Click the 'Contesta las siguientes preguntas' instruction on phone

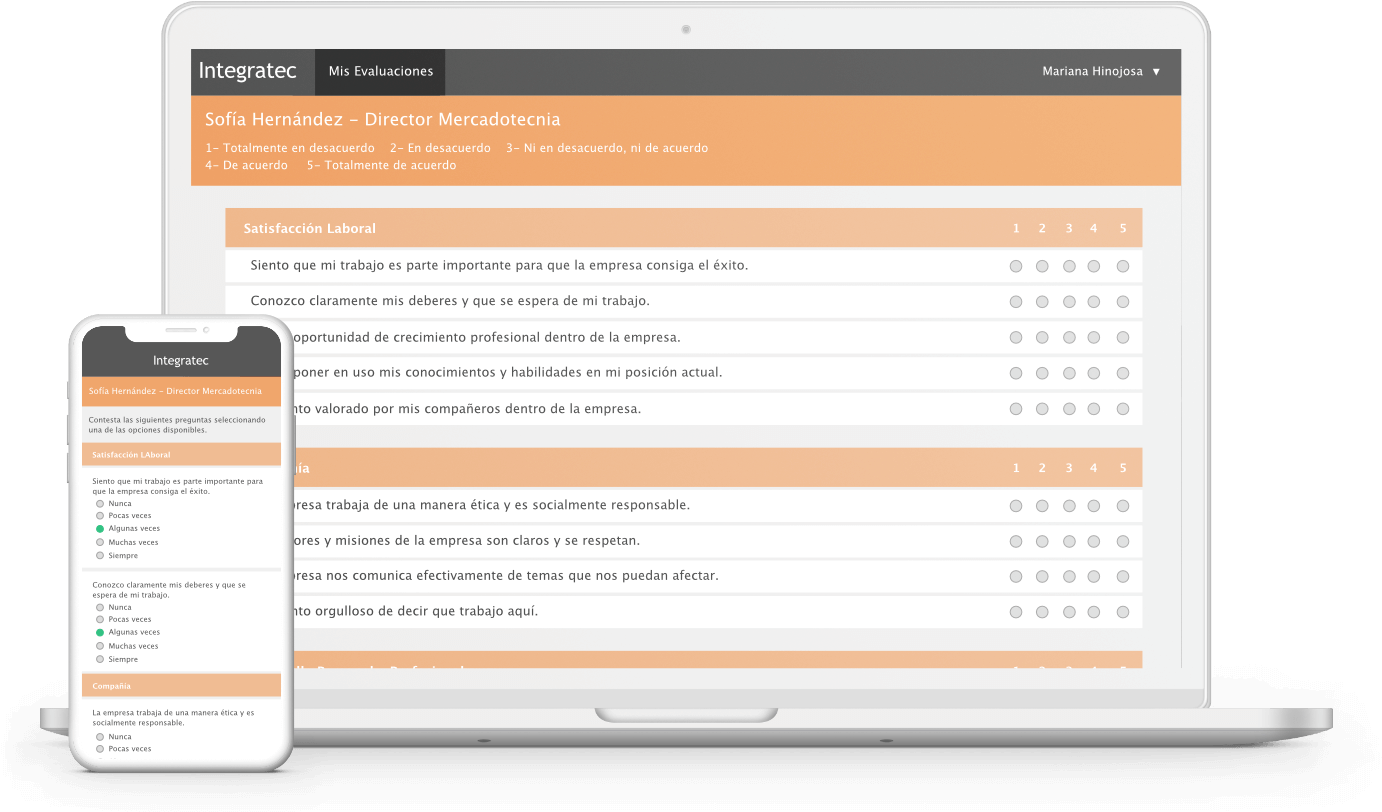[x=177, y=425]
